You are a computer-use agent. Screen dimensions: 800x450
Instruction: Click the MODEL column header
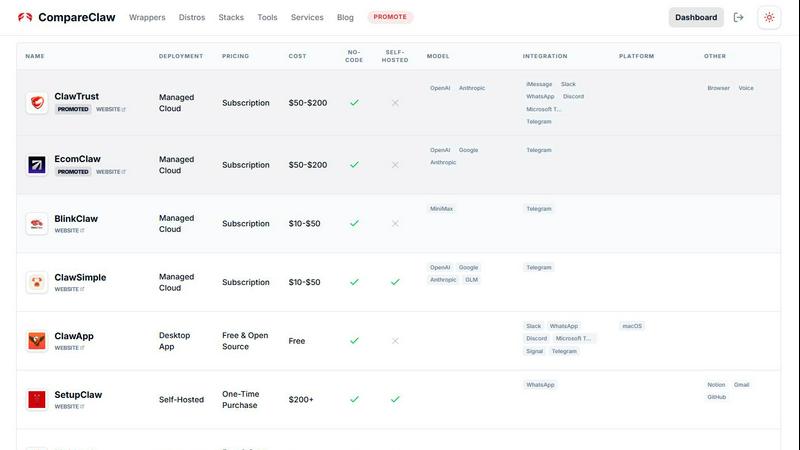coord(438,56)
